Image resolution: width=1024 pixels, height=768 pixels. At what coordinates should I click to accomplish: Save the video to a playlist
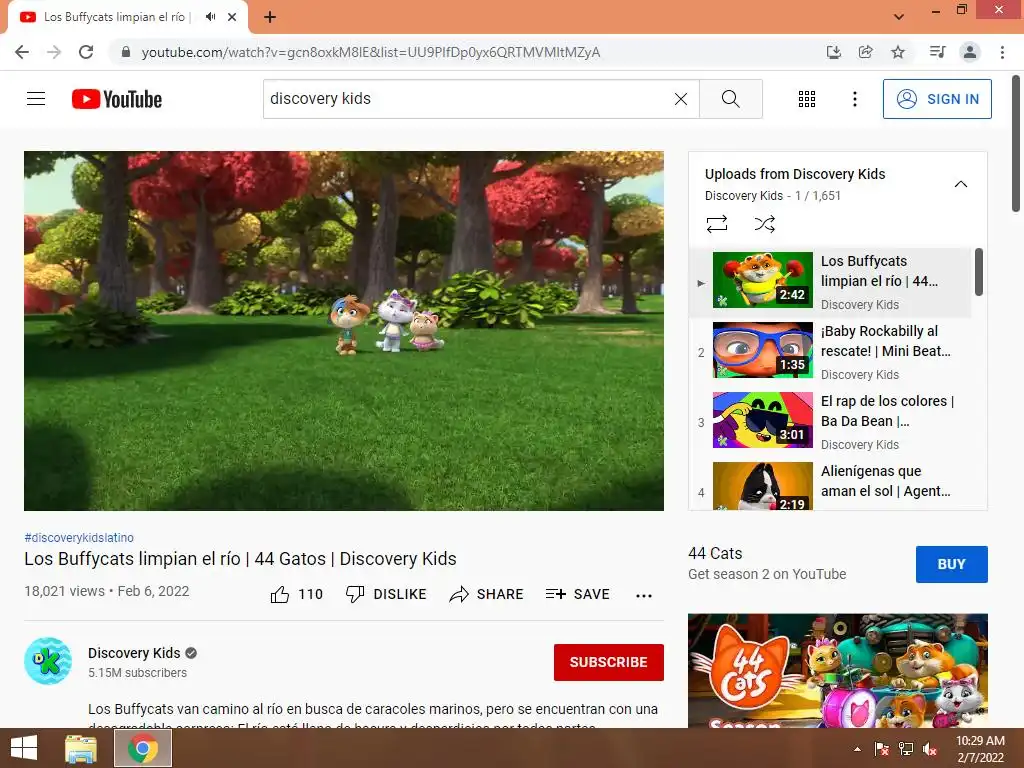coord(578,594)
